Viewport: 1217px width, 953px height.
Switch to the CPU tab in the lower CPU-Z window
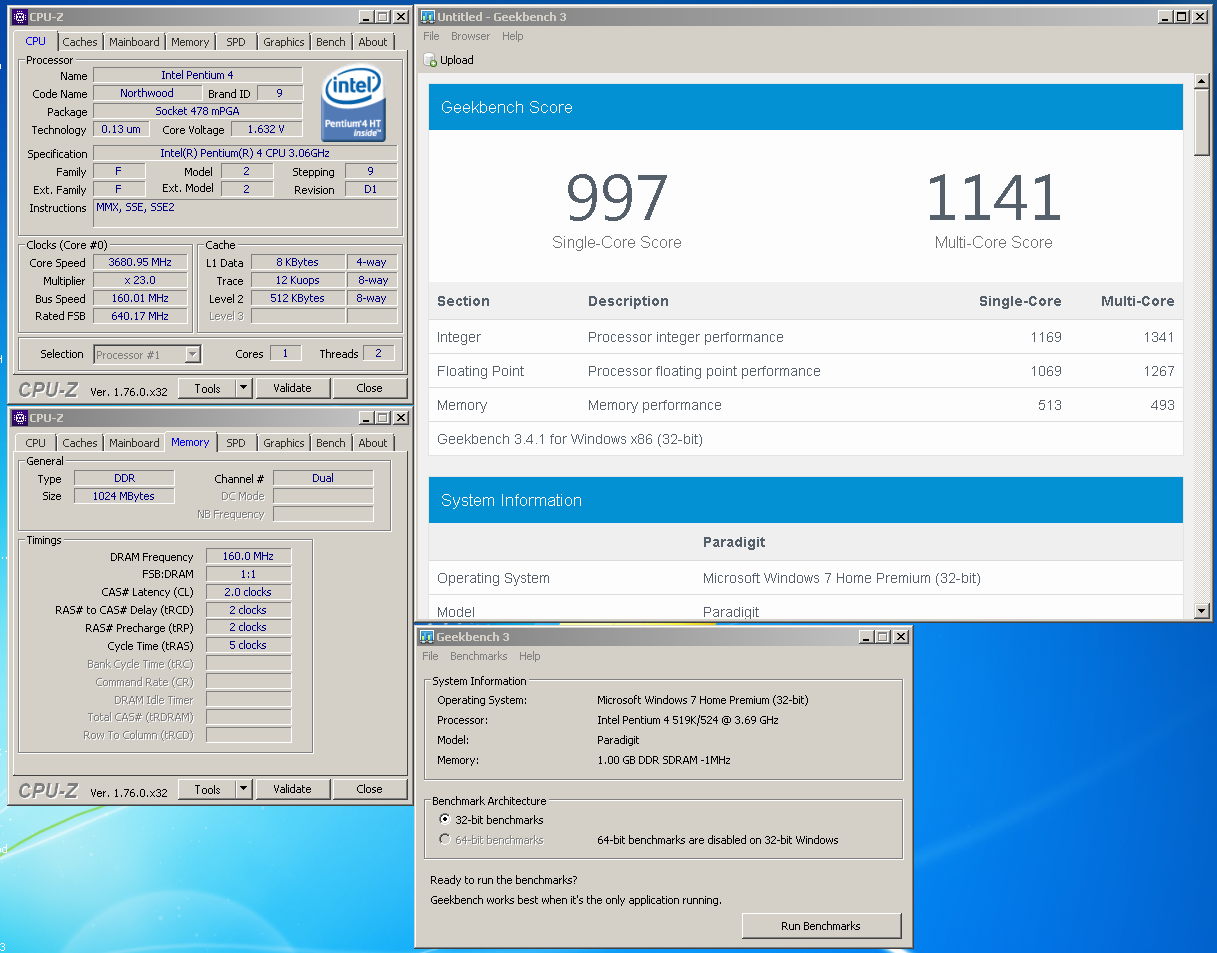(36, 443)
